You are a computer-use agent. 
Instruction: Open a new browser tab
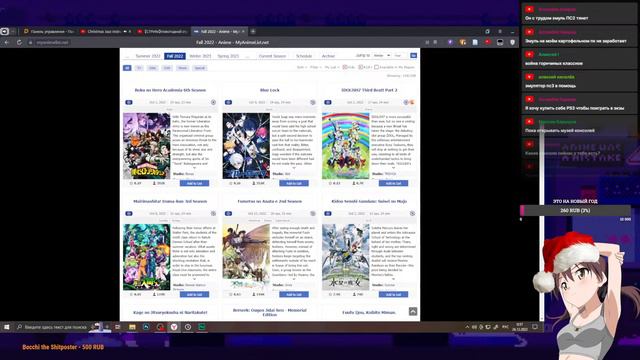pos(253,31)
